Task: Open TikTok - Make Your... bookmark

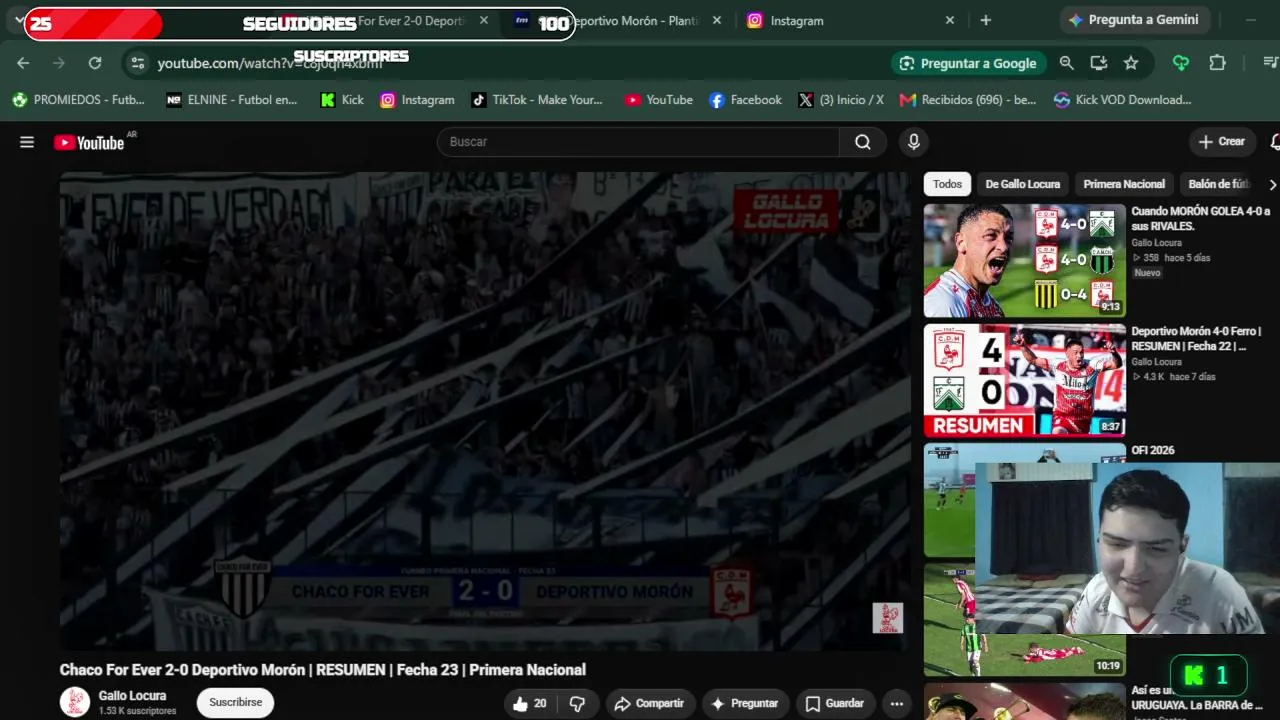Action: (x=537, y=100)
